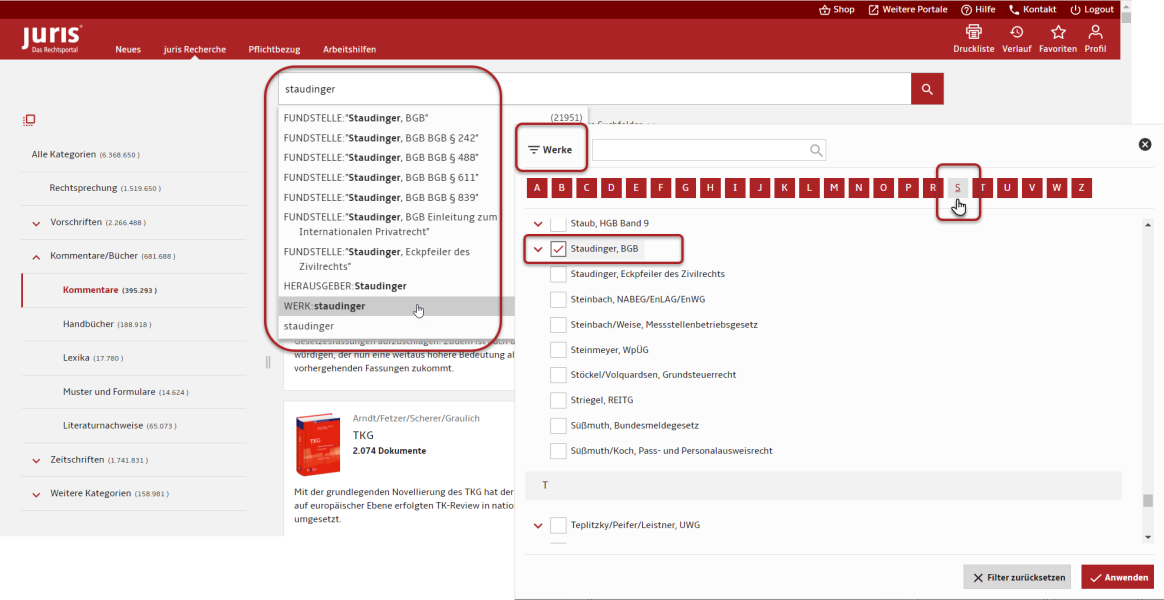Viewport: 1164px width, 600px height.
Task: Tick the Steinmeyer, WpÜG checkbox
Action: tap(559, 350)
